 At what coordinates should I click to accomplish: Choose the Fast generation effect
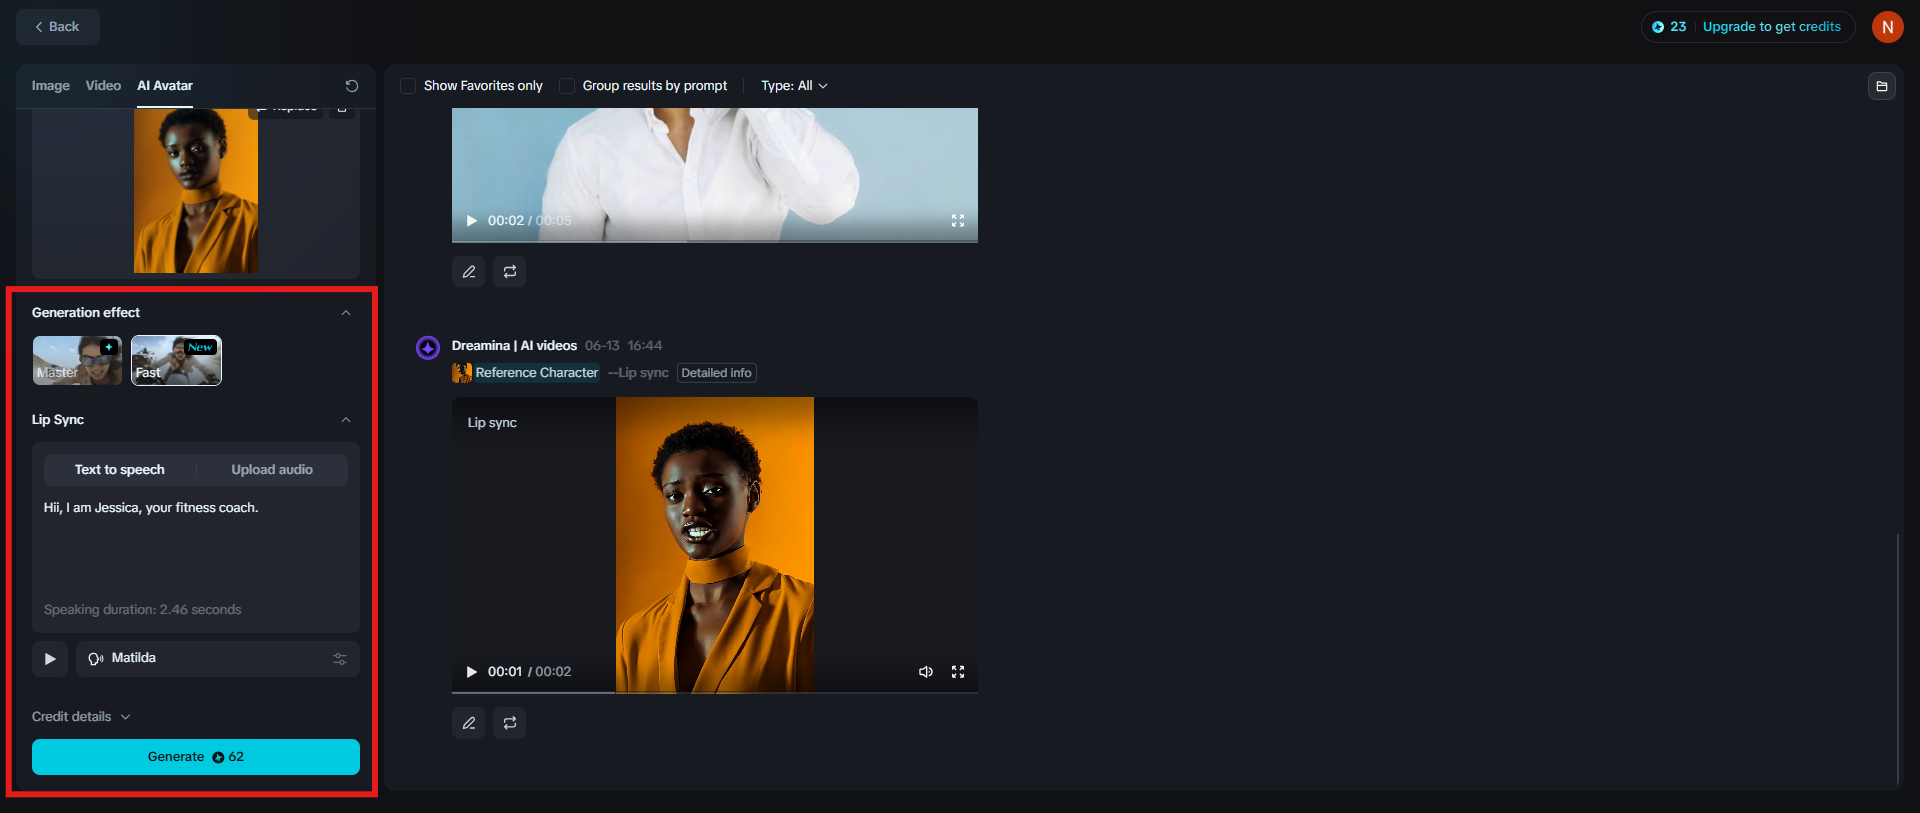point(176,360)
